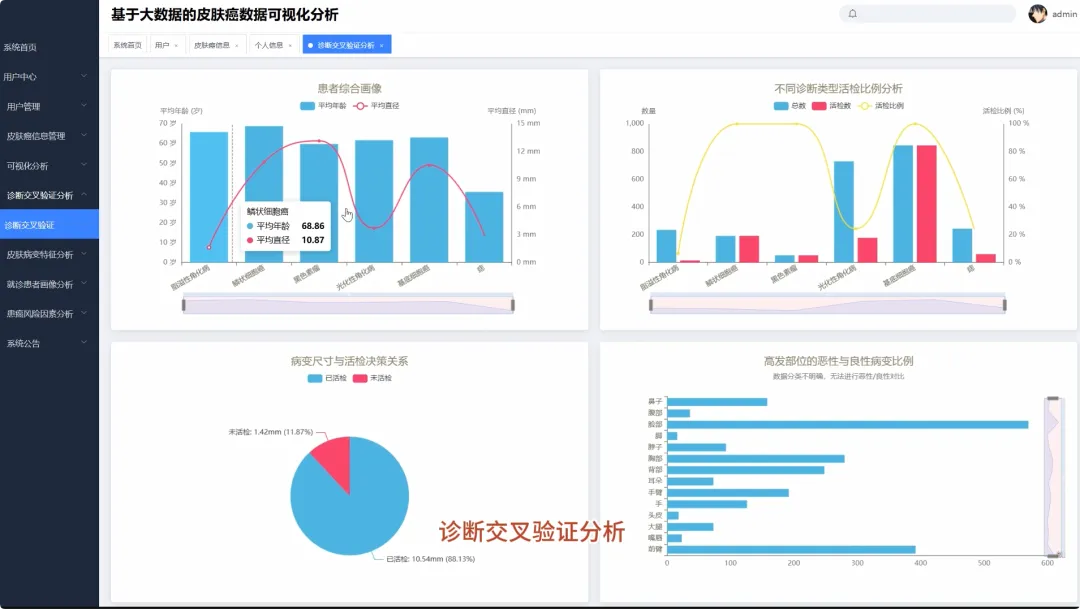Switch to the 系统首页 tab
Viewport: 1080px width, 609px height.
pyautogui.click(x=127, y=45)
